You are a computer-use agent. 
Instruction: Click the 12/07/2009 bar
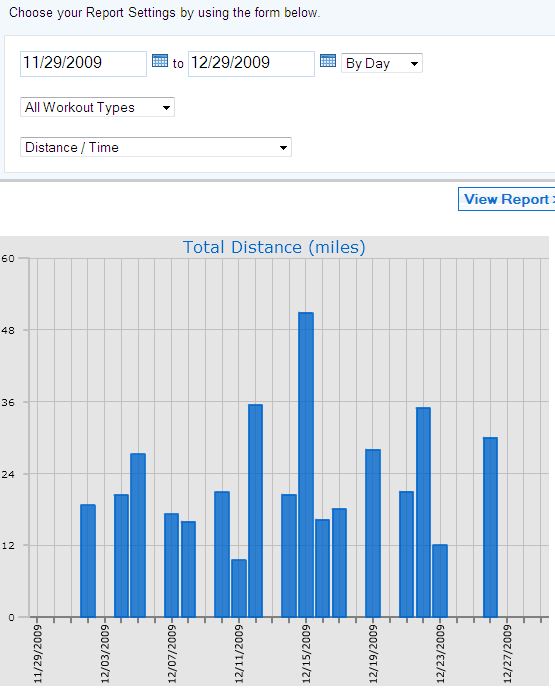tap(172, 565)
